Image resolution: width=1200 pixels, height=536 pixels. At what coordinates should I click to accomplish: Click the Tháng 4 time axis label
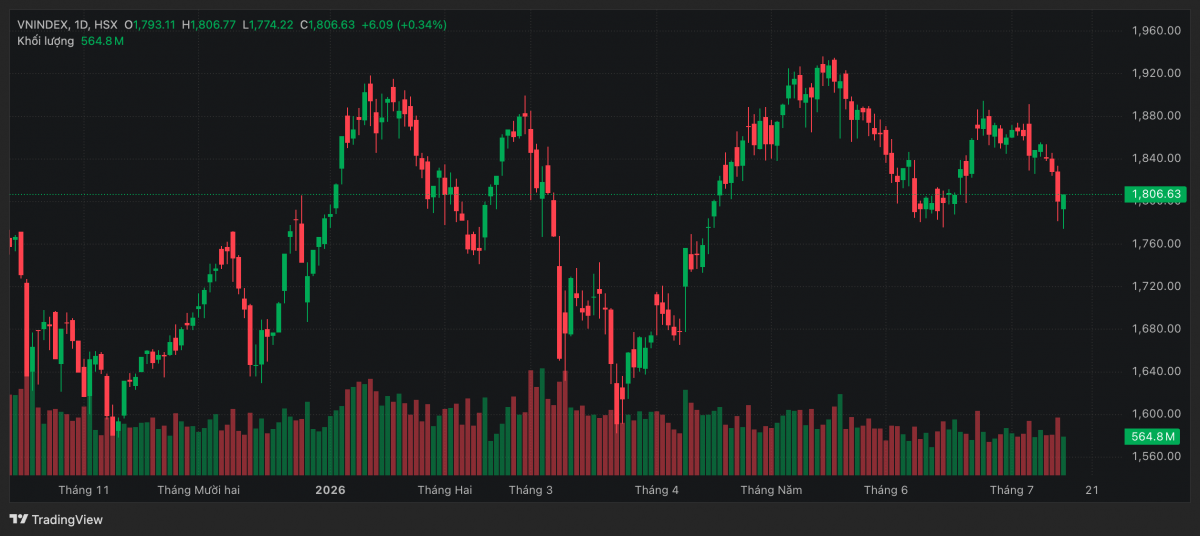656,490
